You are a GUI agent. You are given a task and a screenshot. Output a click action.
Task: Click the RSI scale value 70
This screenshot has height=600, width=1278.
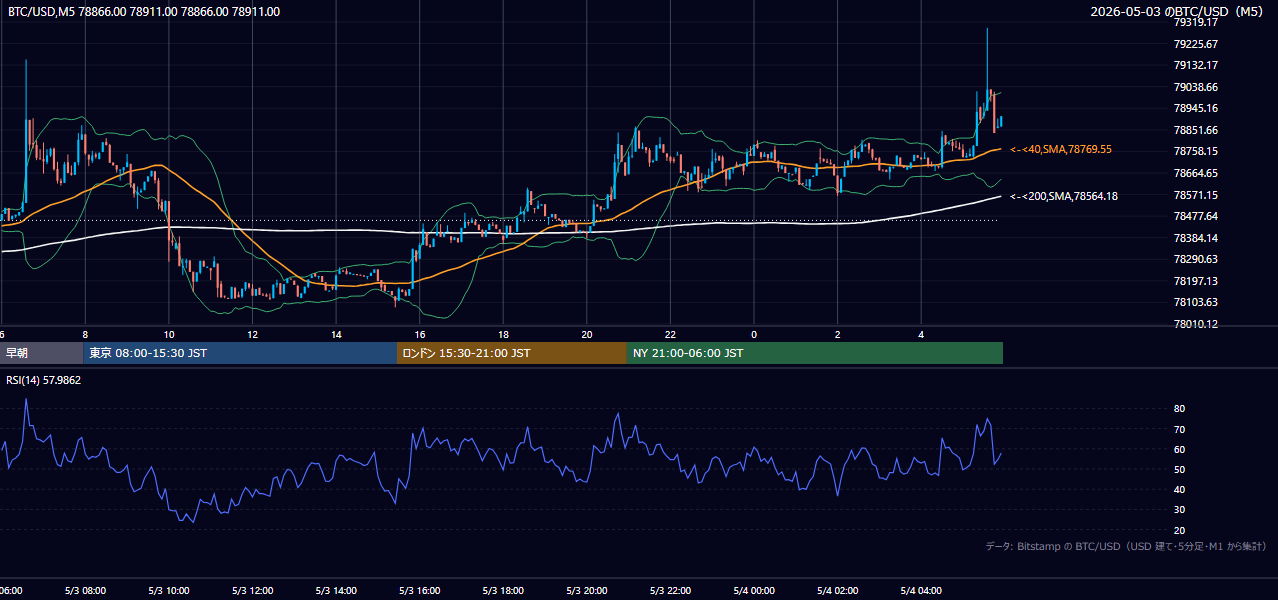pyautogui.click(x=1179, y=429)
